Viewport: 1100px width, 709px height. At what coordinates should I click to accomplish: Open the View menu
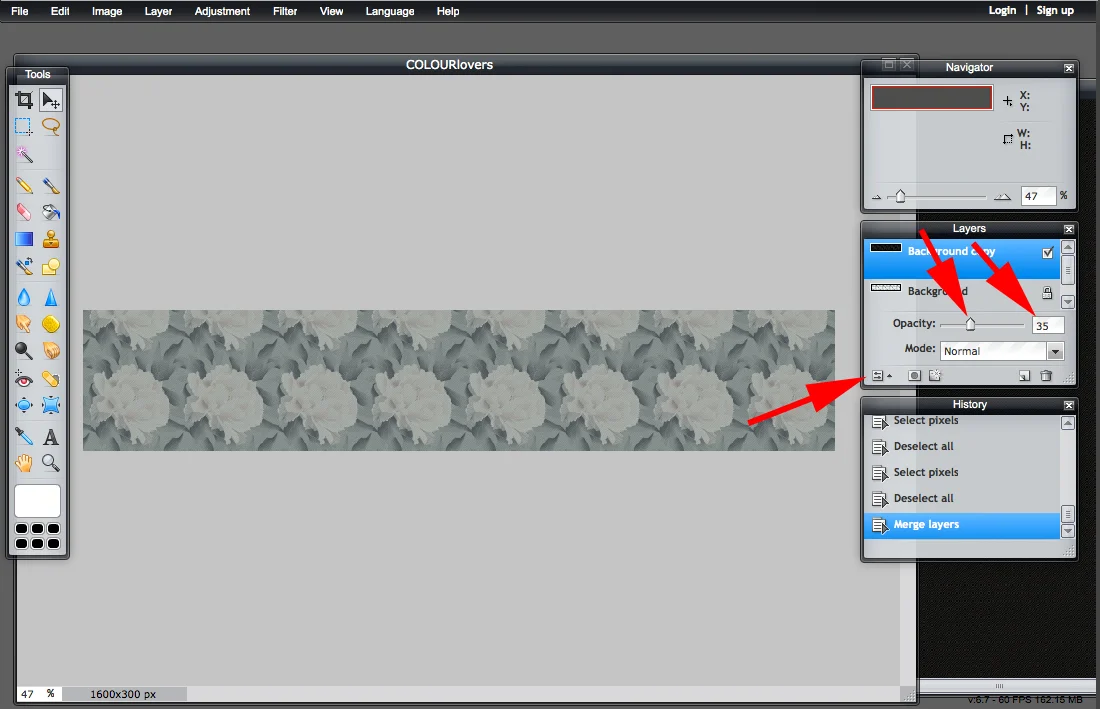pos(331,11)
